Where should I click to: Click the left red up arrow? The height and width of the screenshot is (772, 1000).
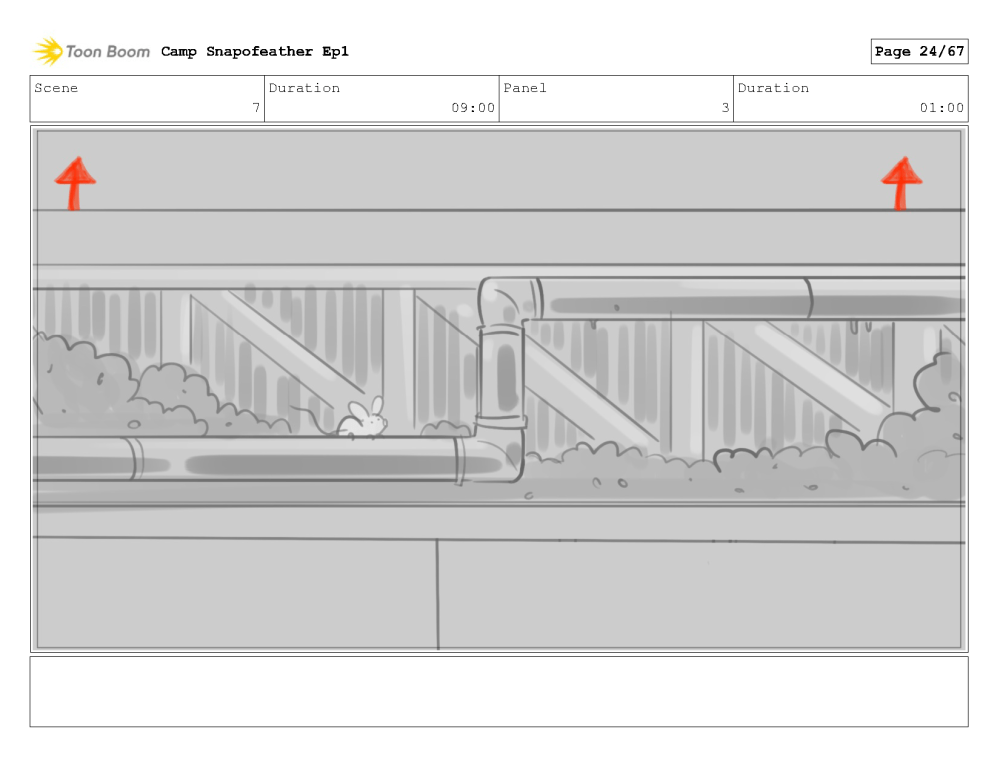pos(74,182)
